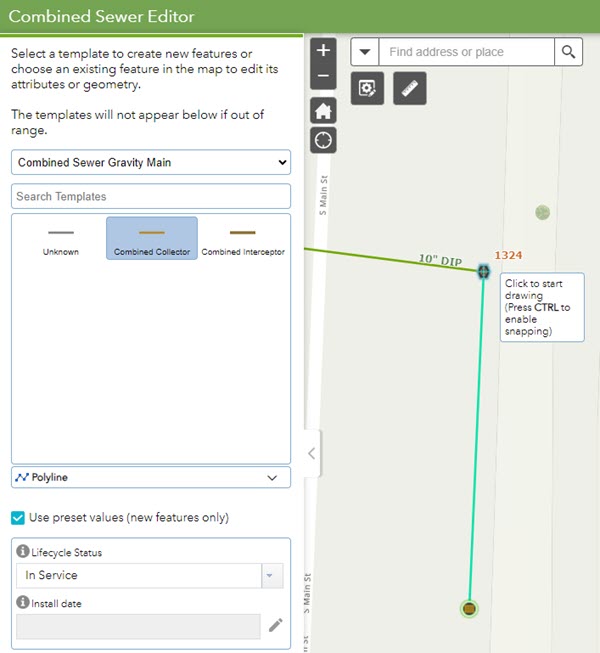Open the smart editor settings tool

(x=367, y=88)
